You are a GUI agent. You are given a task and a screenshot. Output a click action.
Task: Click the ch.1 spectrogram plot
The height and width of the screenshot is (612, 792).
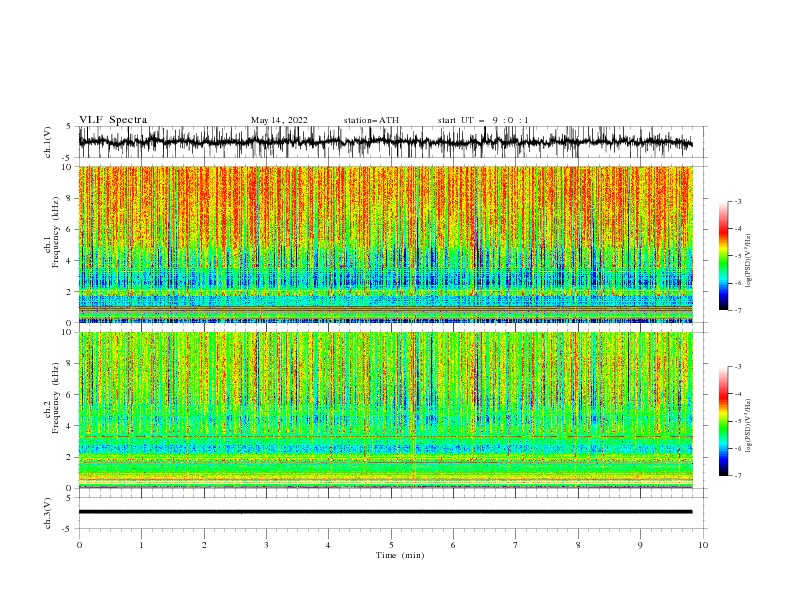point(385,244)
